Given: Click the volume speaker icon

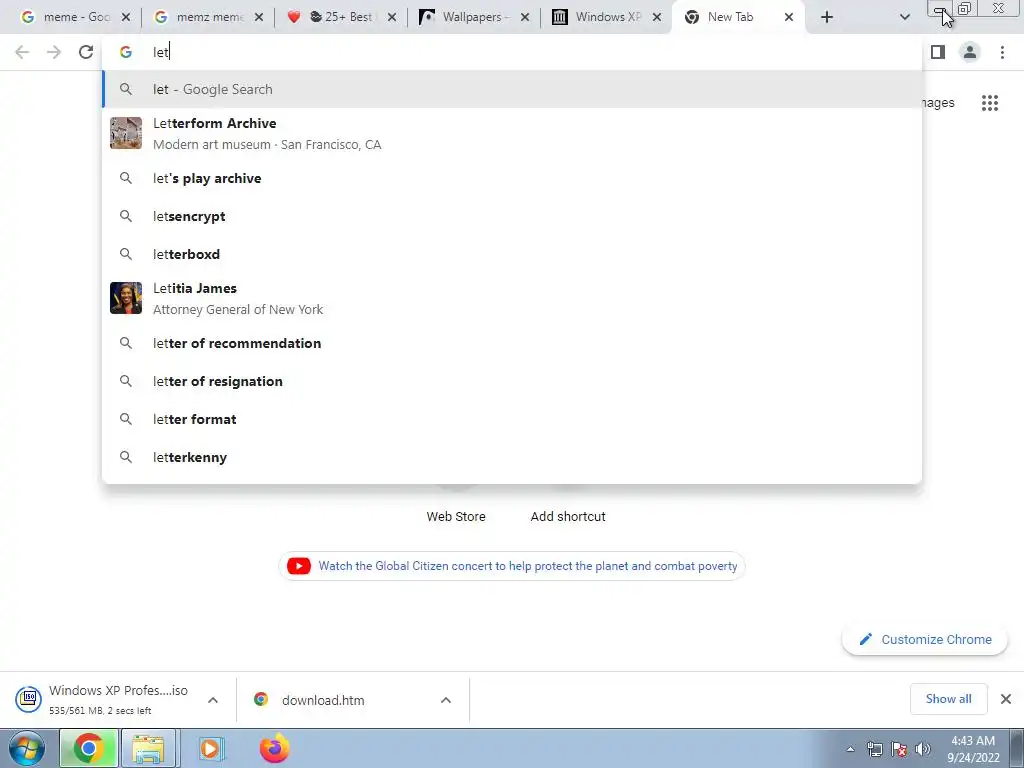Looking at the screenshot, I should pyautogui.click(x=923, y=749).
